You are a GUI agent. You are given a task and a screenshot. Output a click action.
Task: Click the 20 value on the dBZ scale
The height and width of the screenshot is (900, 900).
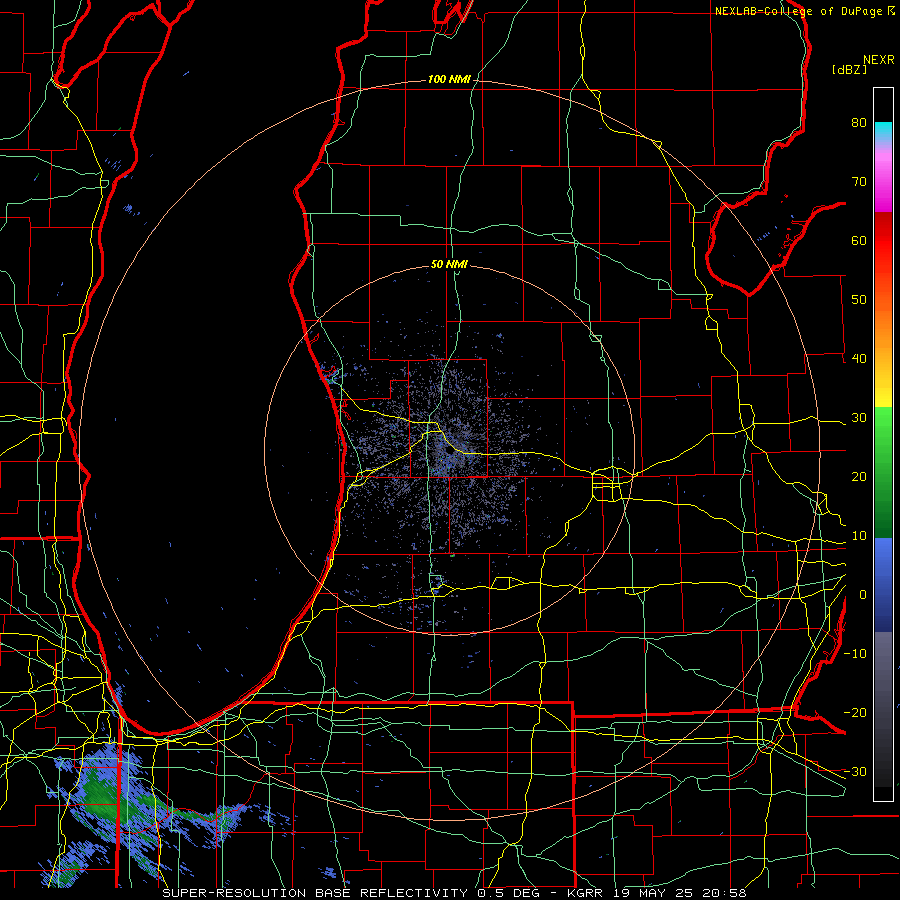[x=859, y=476]
